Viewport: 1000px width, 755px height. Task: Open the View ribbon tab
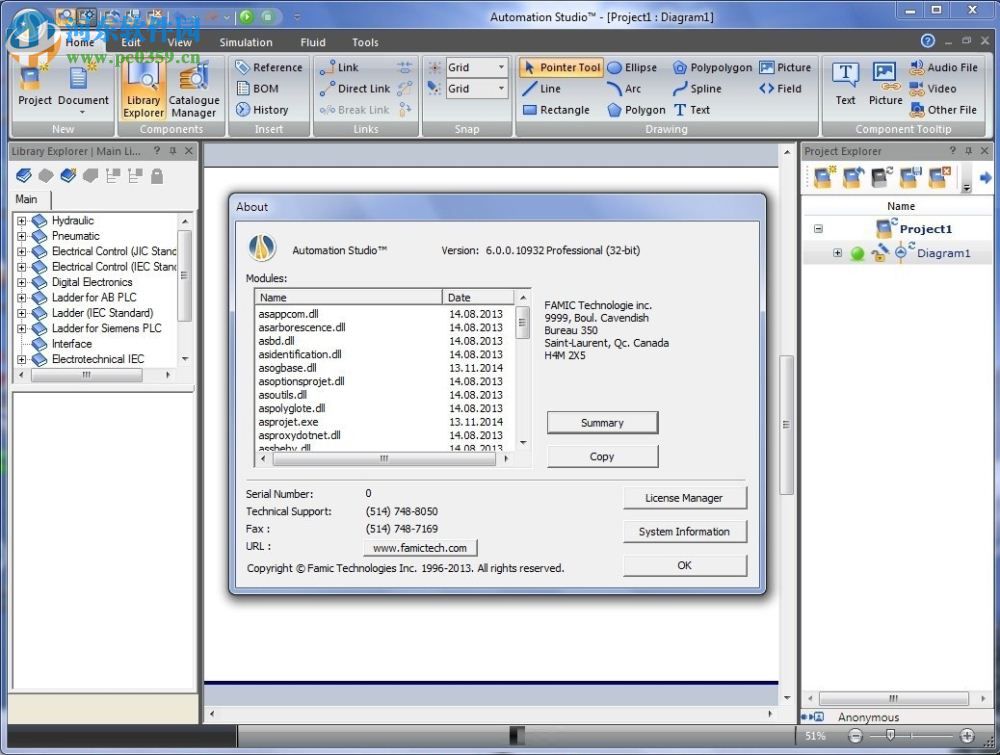tap(180, 42)
